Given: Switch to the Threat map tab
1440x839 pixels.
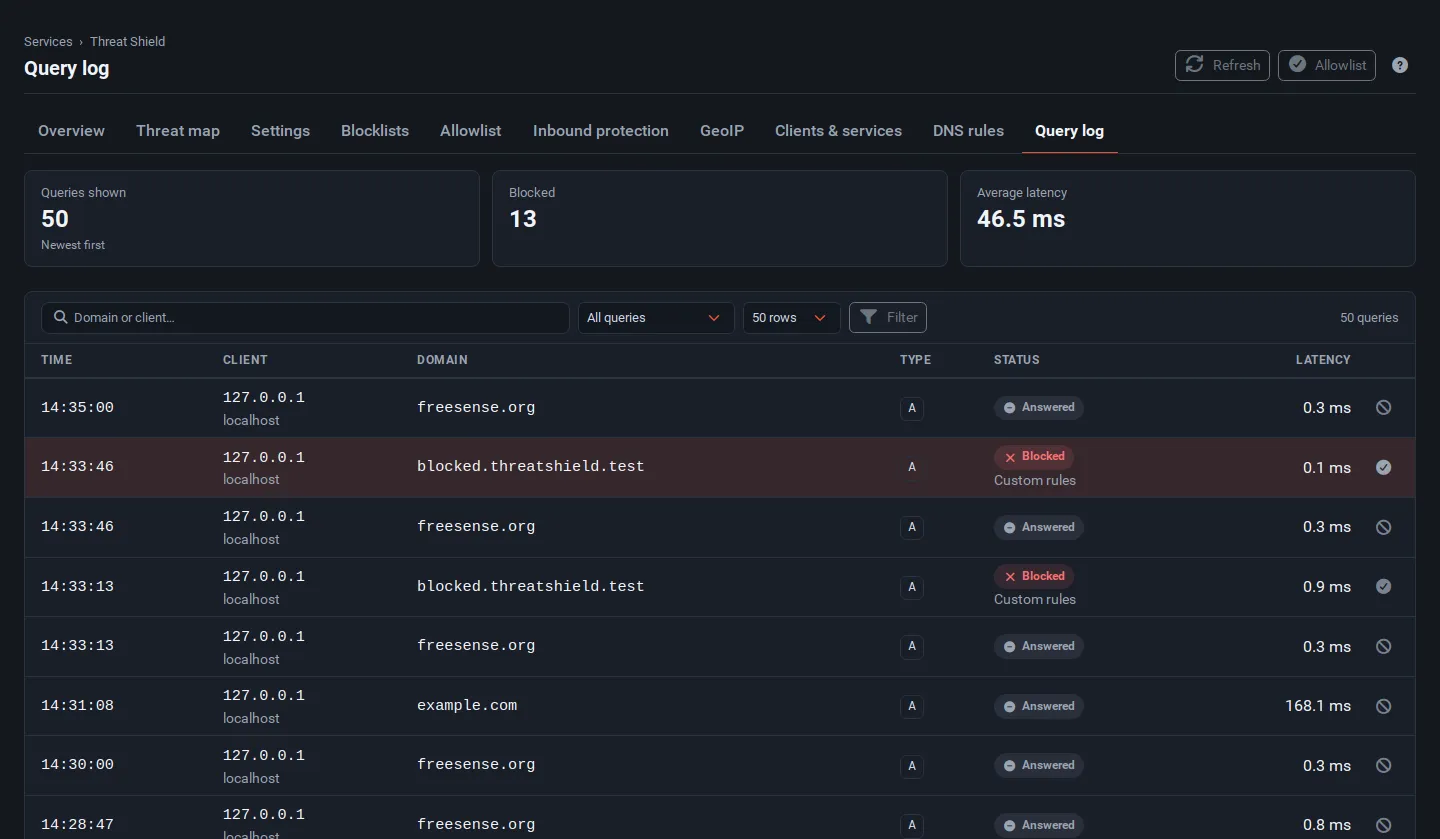Looking at the screenshot, I should [178, 131].
